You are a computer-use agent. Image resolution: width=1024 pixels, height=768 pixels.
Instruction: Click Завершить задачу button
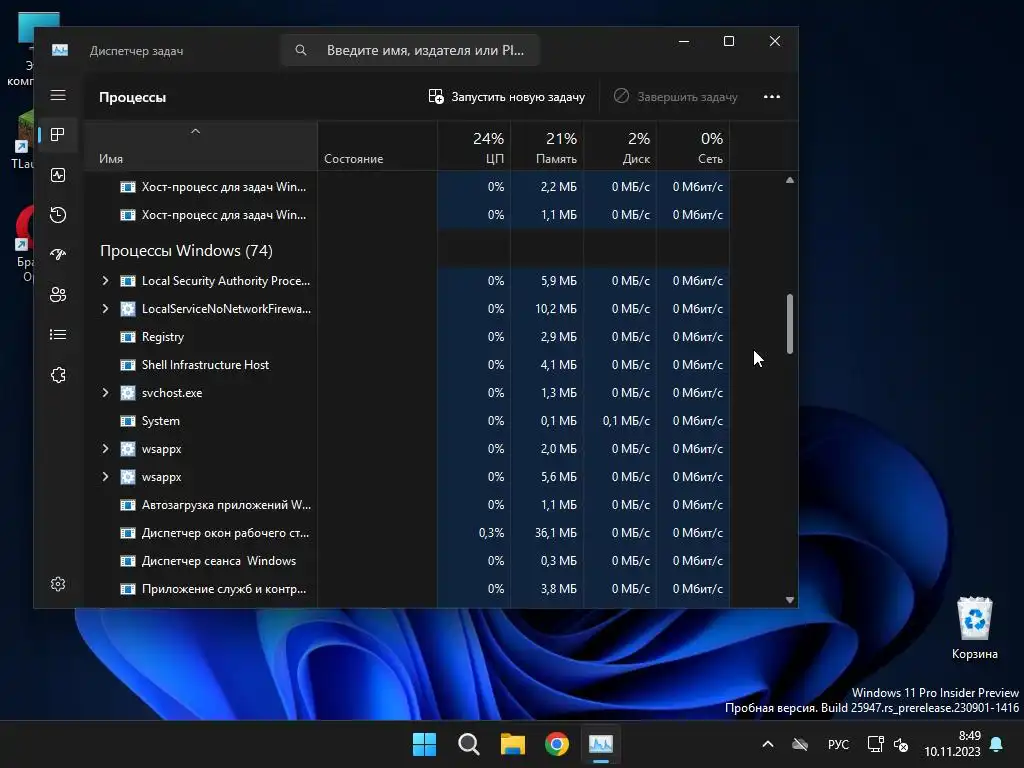[676, 97]
